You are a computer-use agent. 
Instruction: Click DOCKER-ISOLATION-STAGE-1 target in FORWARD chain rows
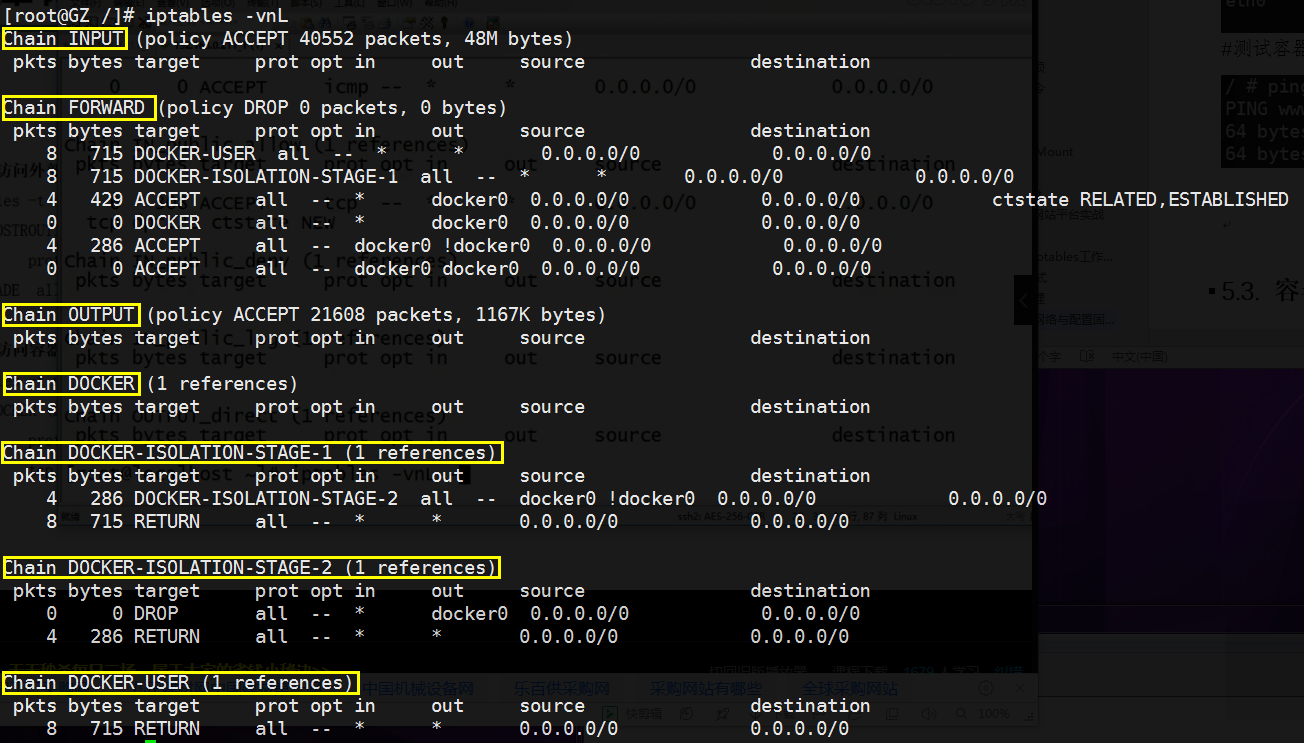click(x=265, y=177)
